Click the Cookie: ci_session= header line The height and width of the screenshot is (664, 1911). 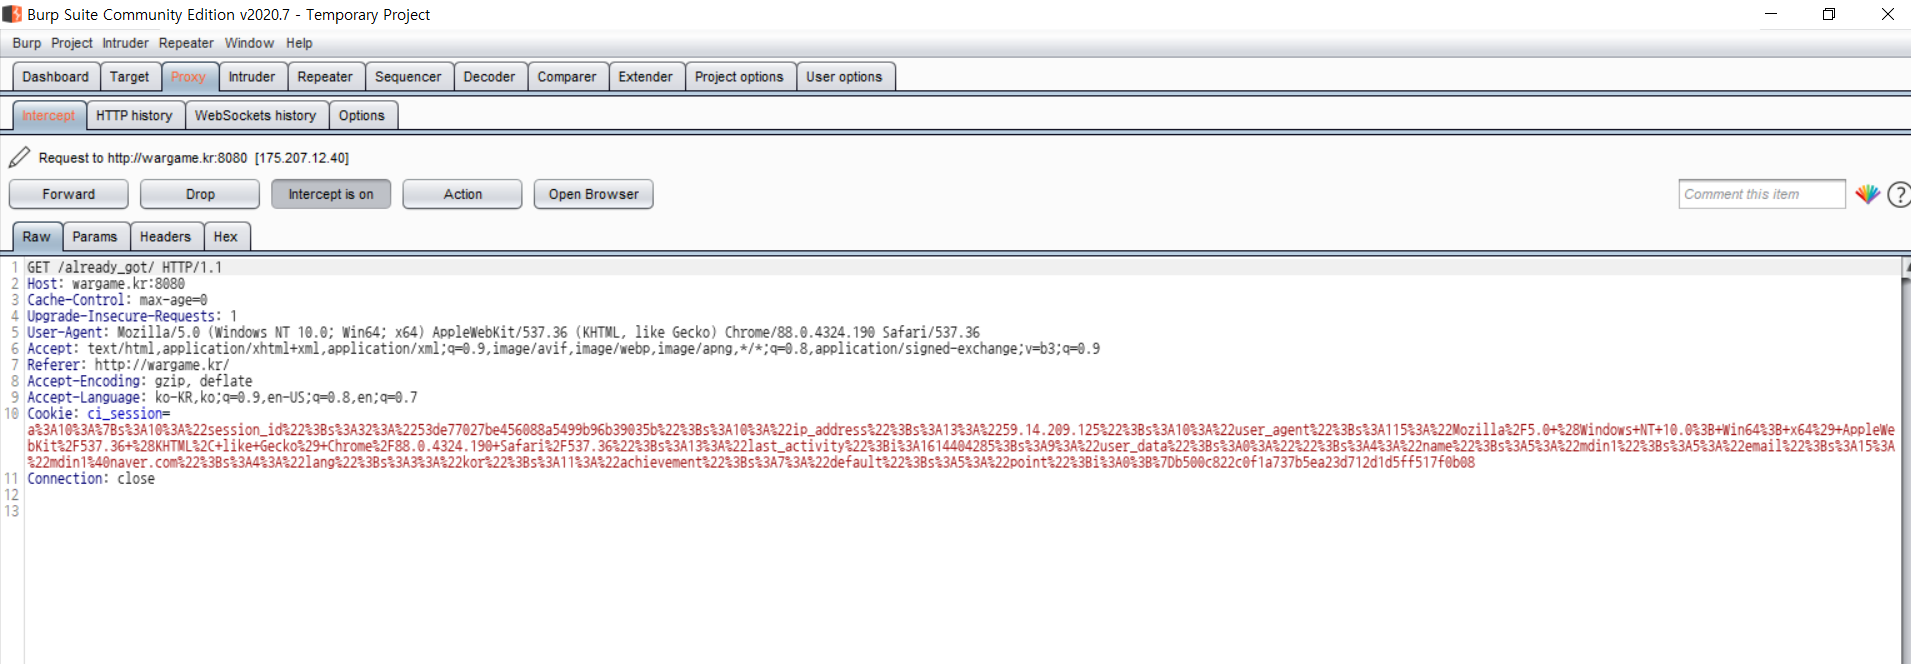point(98,414)
